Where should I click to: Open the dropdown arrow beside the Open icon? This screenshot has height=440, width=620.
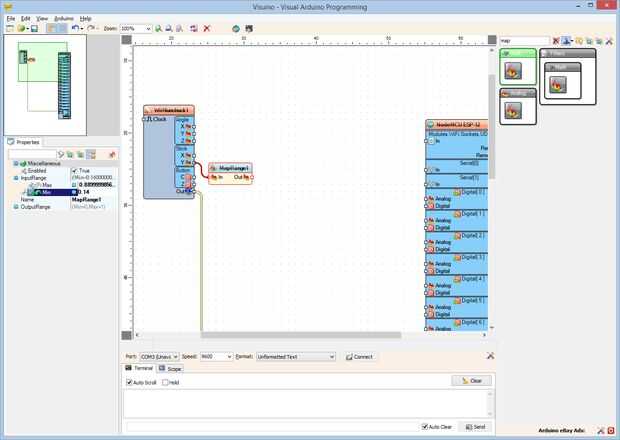click(27, 29)
